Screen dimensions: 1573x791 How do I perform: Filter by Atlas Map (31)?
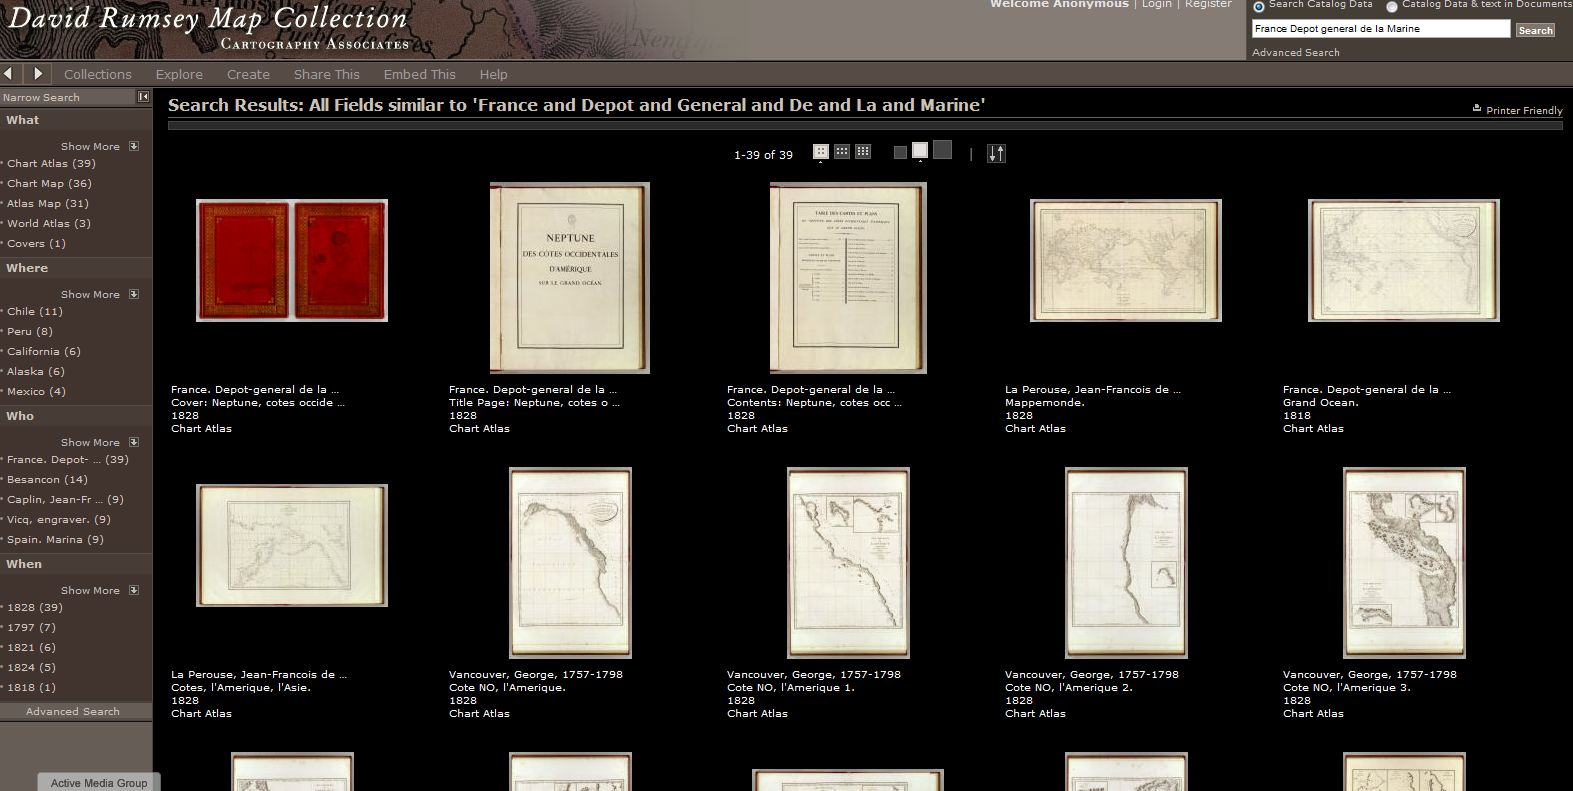48,203
